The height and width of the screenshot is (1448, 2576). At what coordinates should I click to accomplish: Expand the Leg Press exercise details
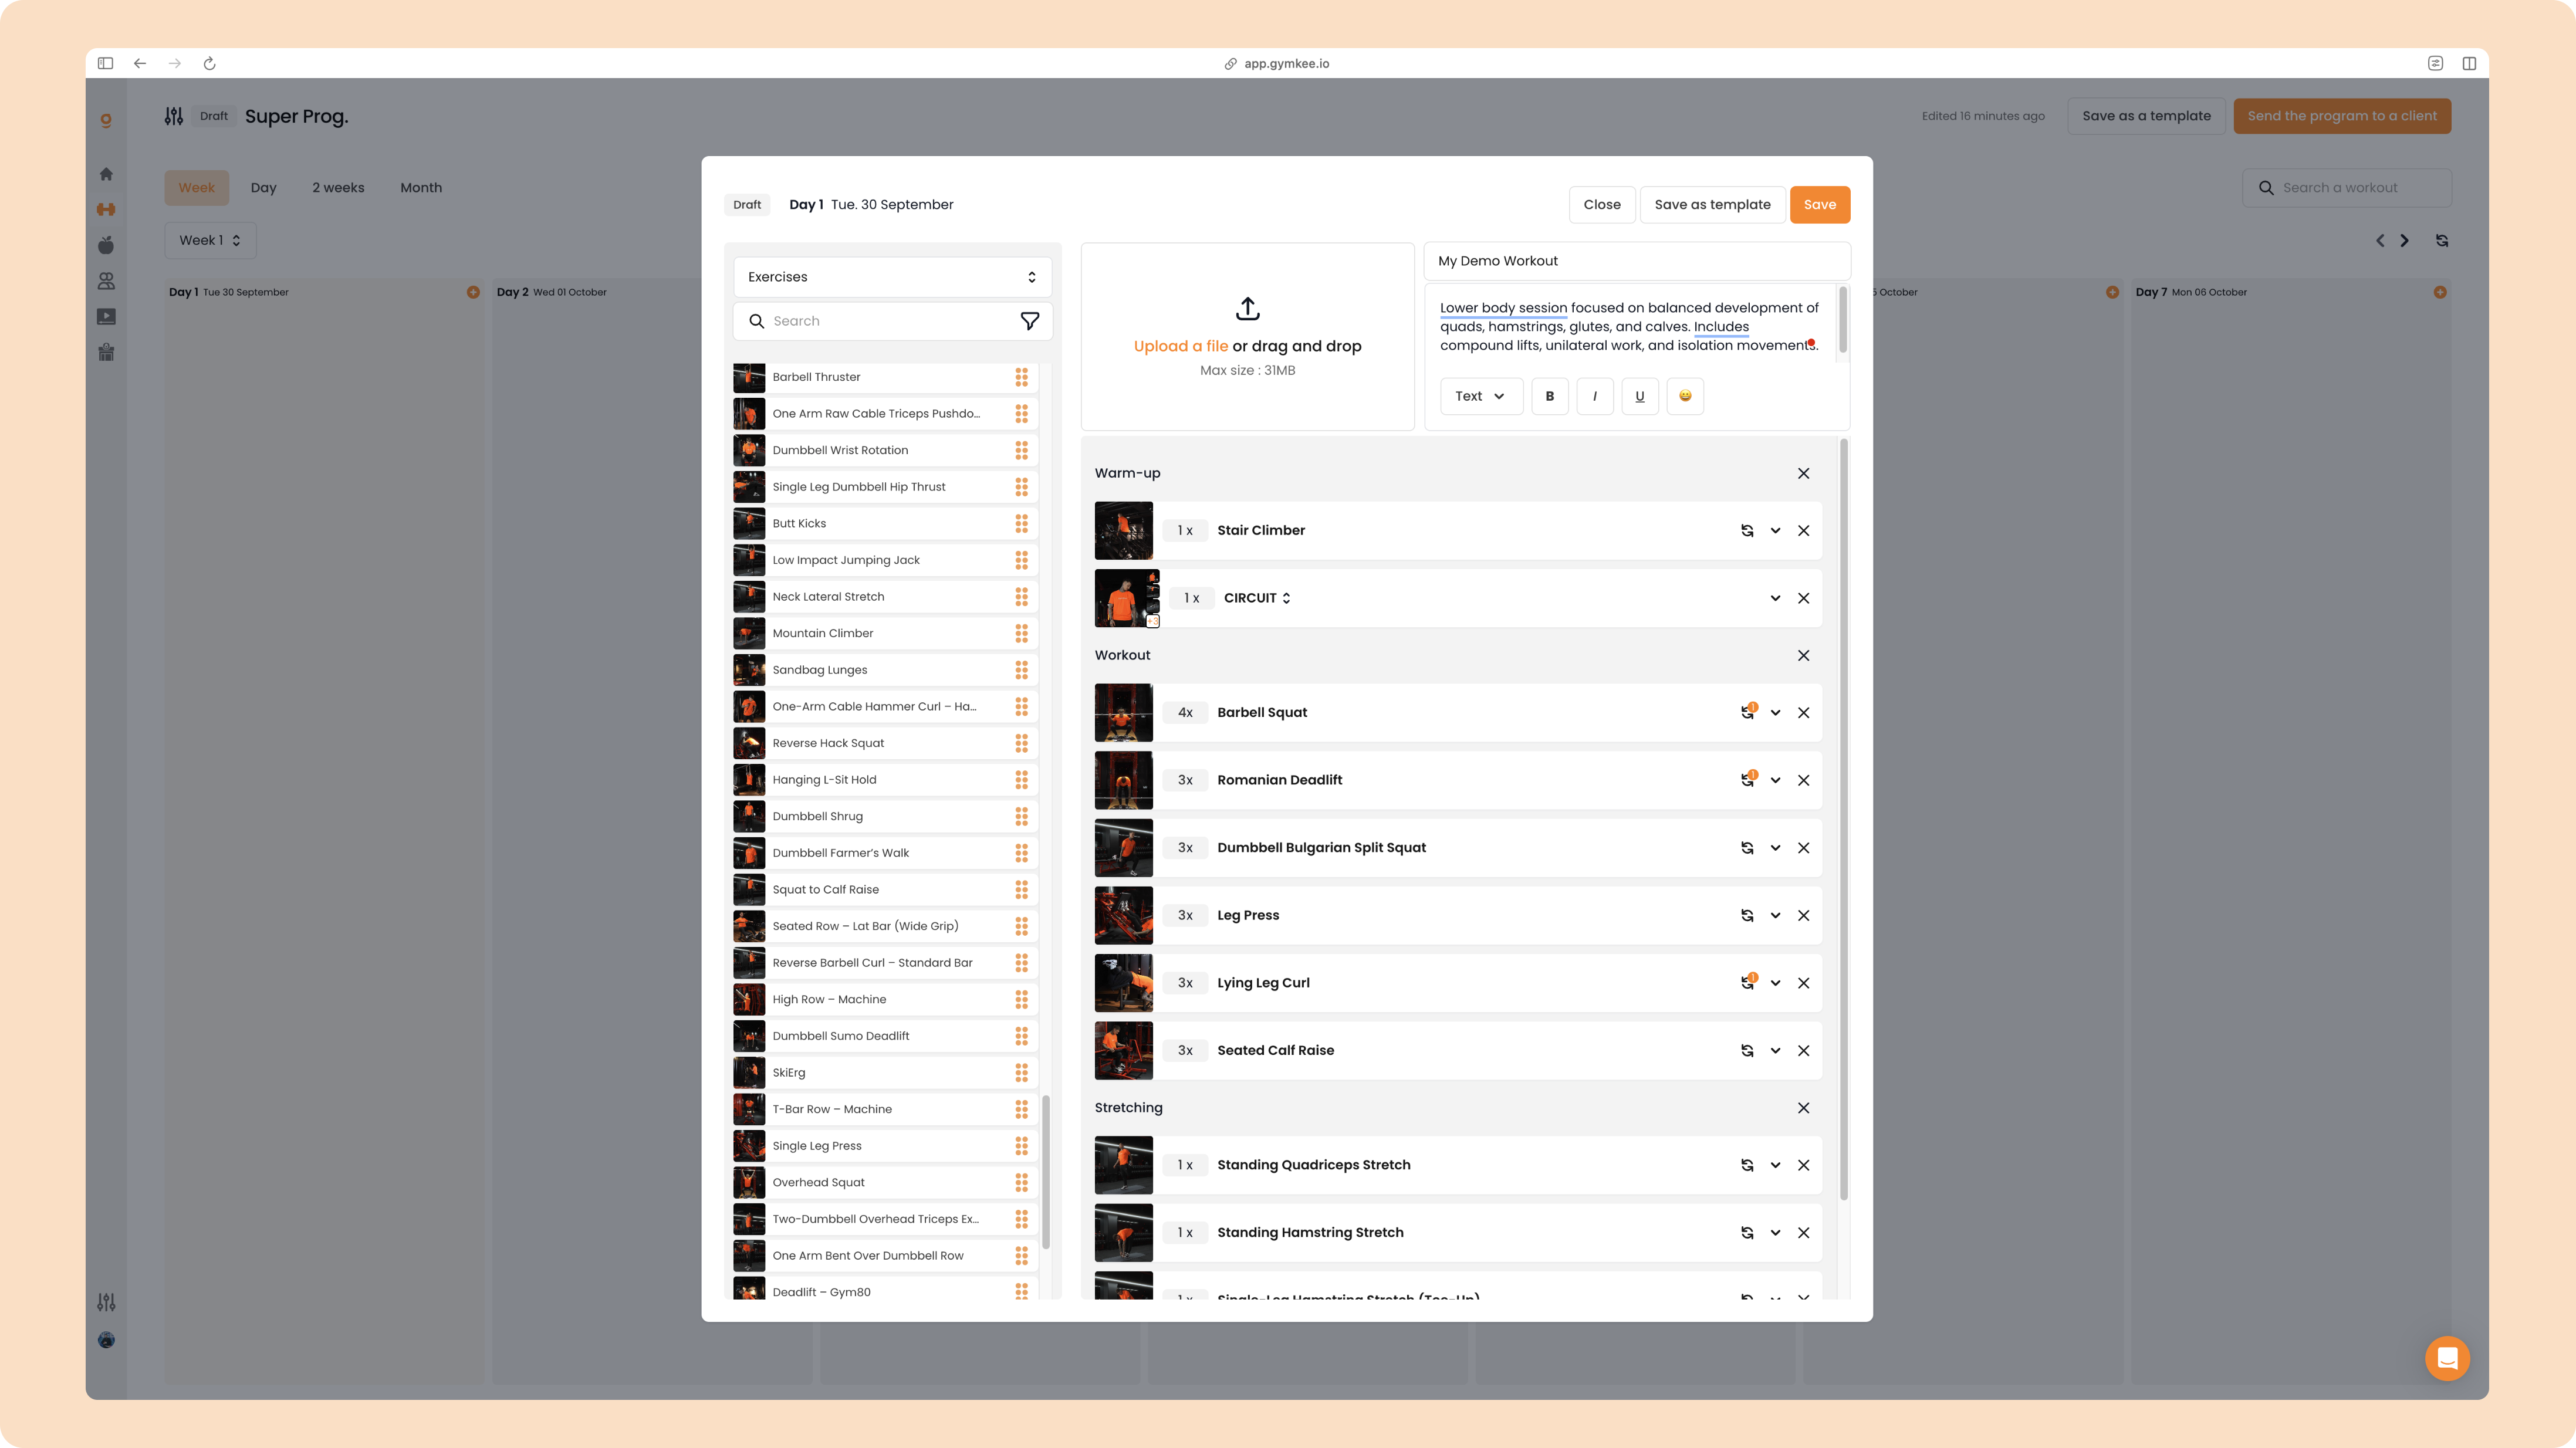(x=1775, y=915)
